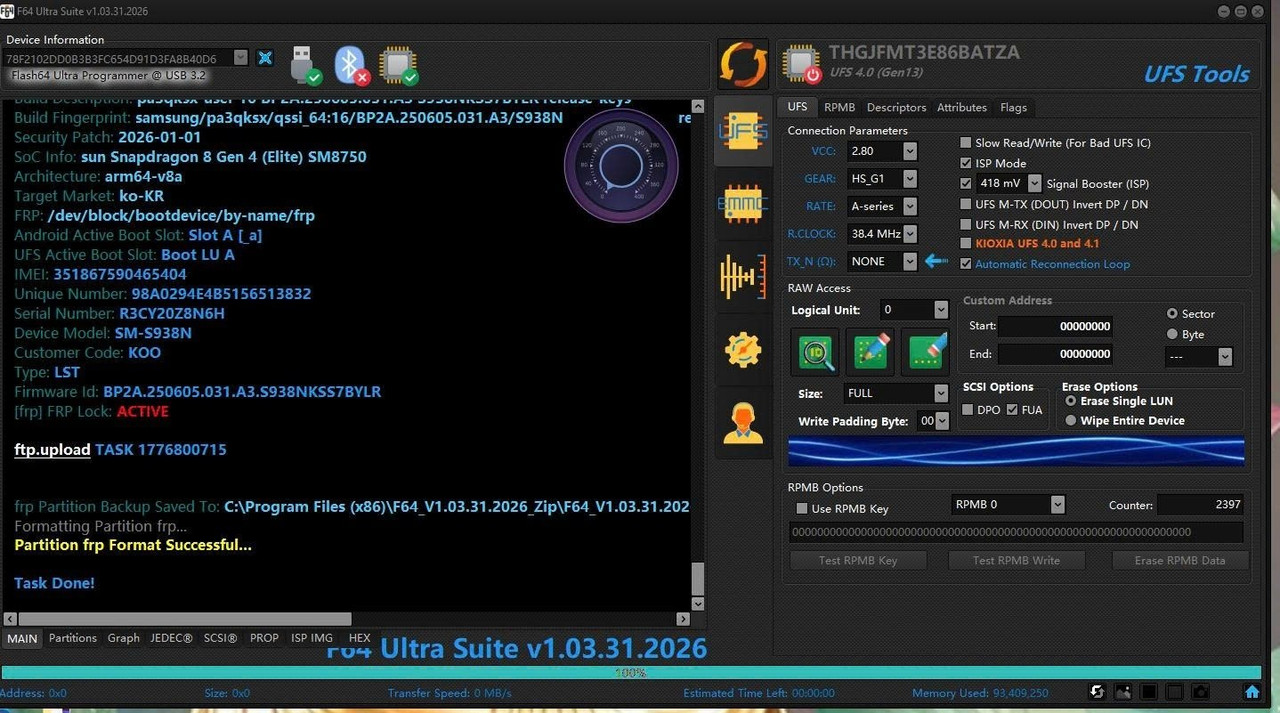
Task: Toggle Automatic Reconnection Loop checkbox
Action: click(x=966, y=264)
